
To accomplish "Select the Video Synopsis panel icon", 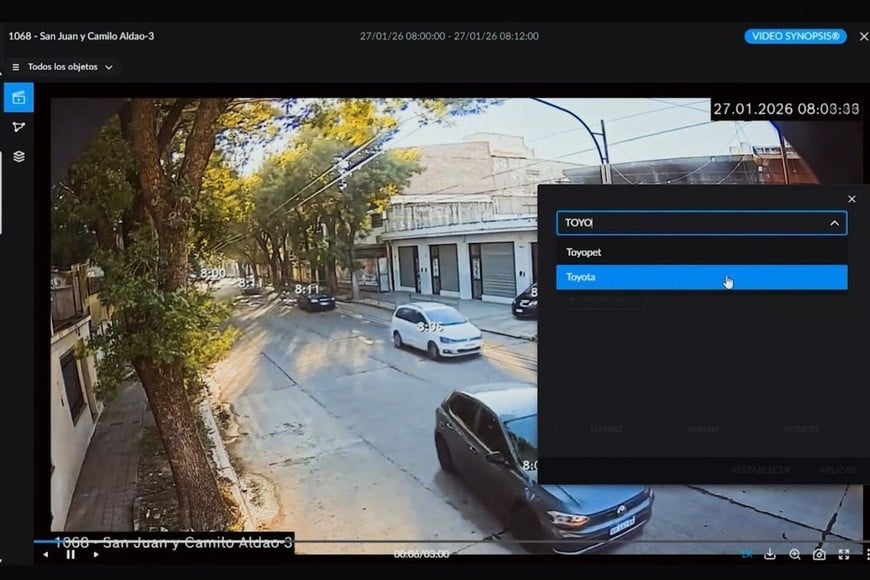I will pyautogui.click(x=17, y=97).
